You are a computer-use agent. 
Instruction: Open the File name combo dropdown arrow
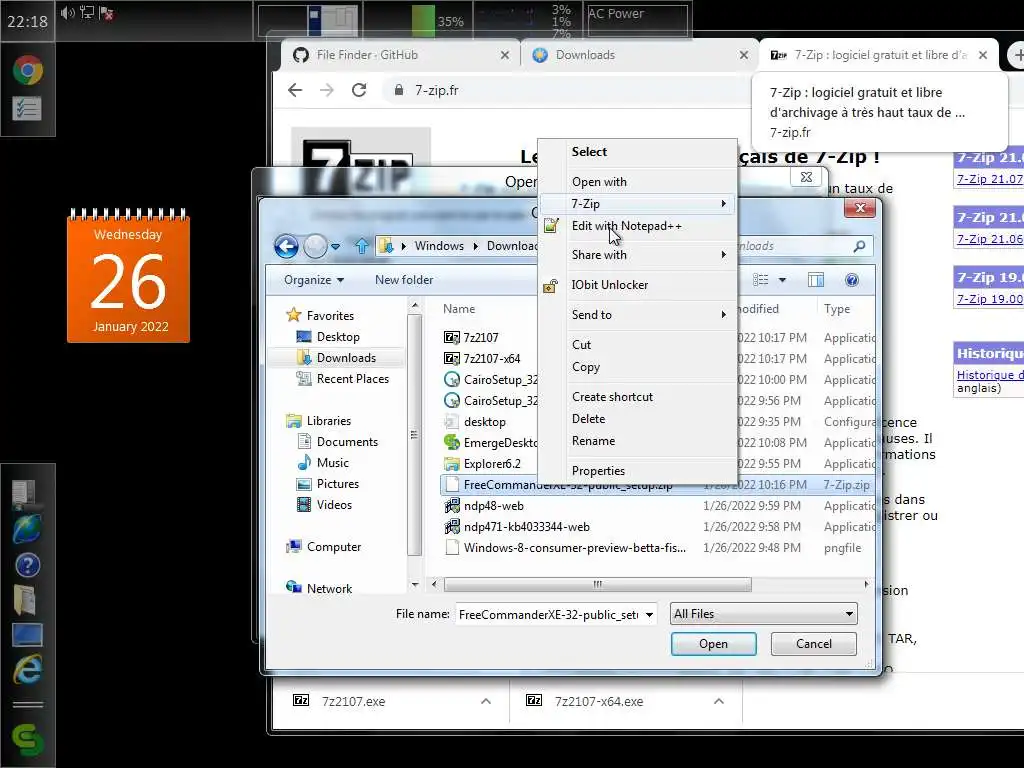pos(649,615)
